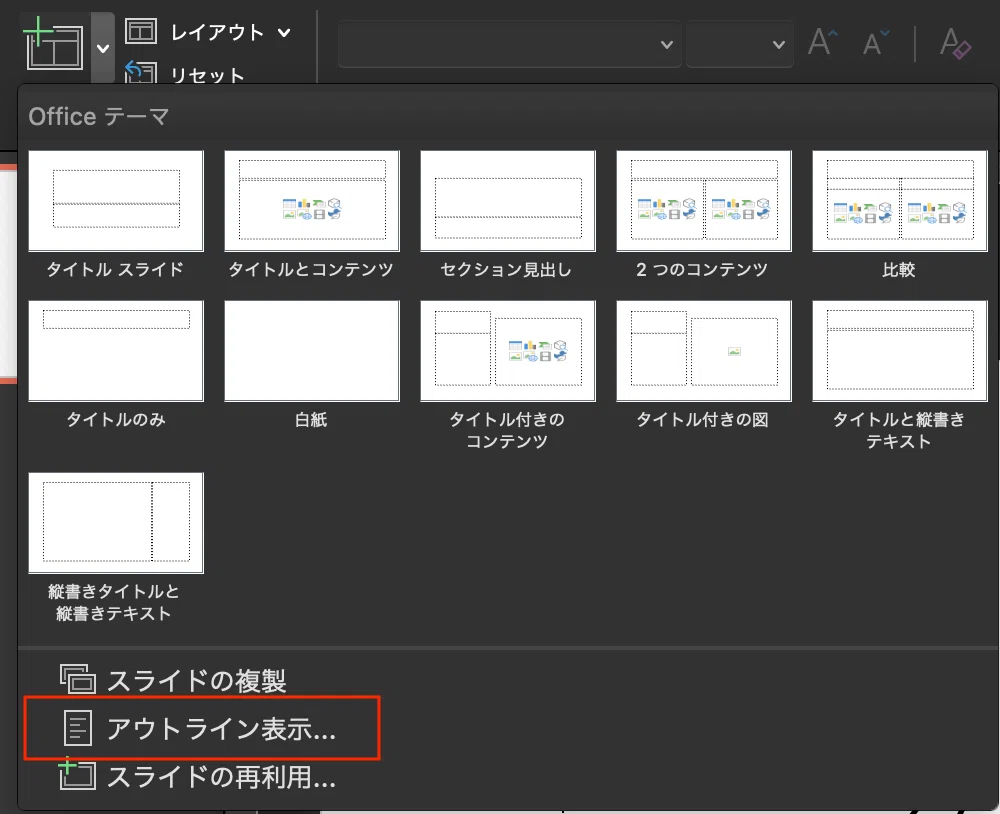Click the レイアウト layout icon
Image resolution: width=1000 pixels, height=814 pixels.
click(x=140, y=31)
